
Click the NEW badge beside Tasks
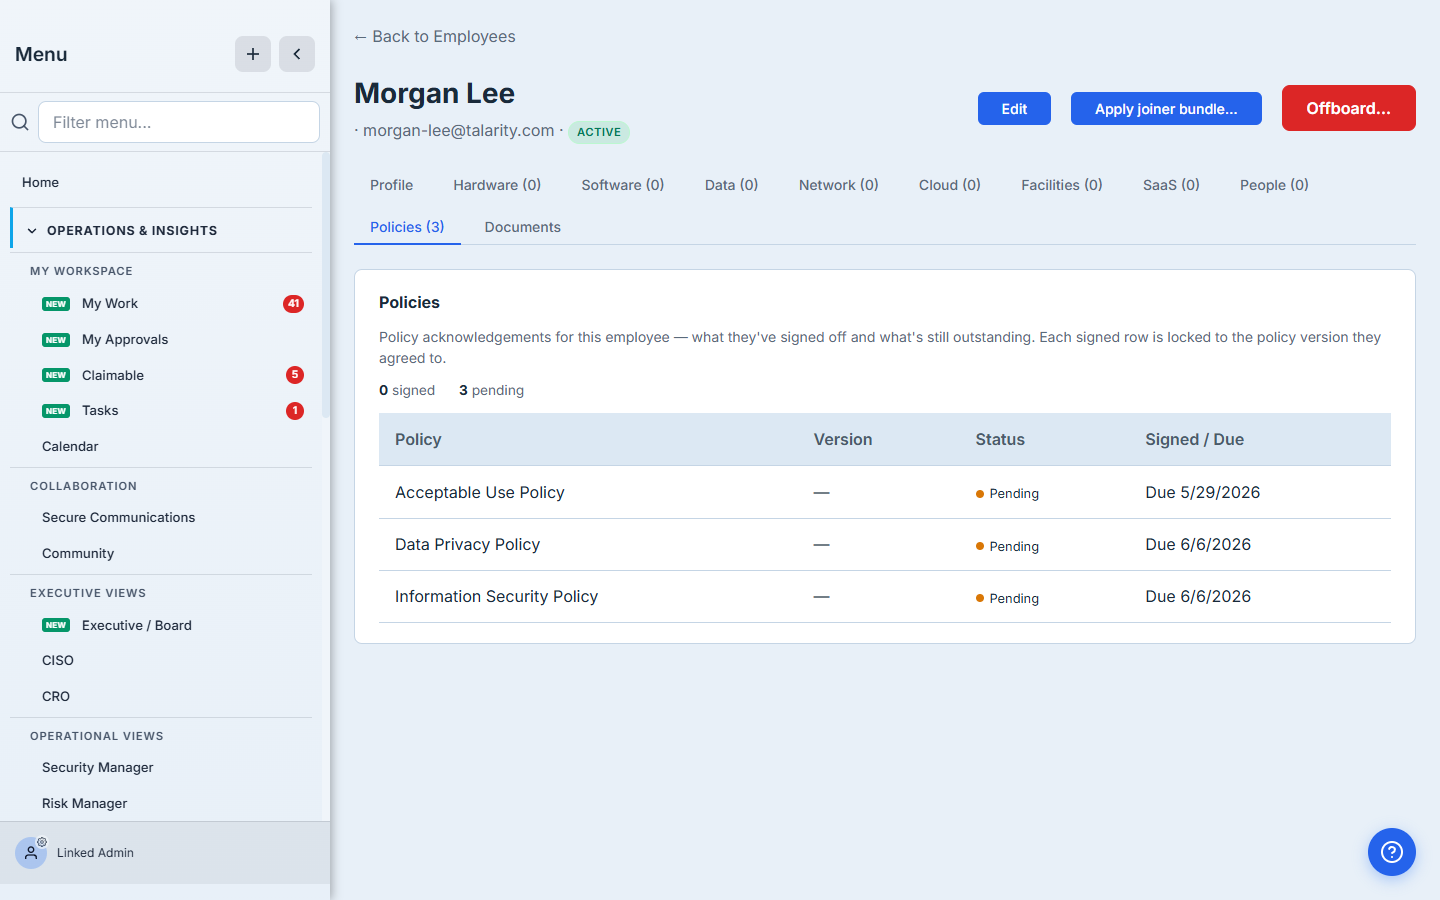[x=56, y=411]
